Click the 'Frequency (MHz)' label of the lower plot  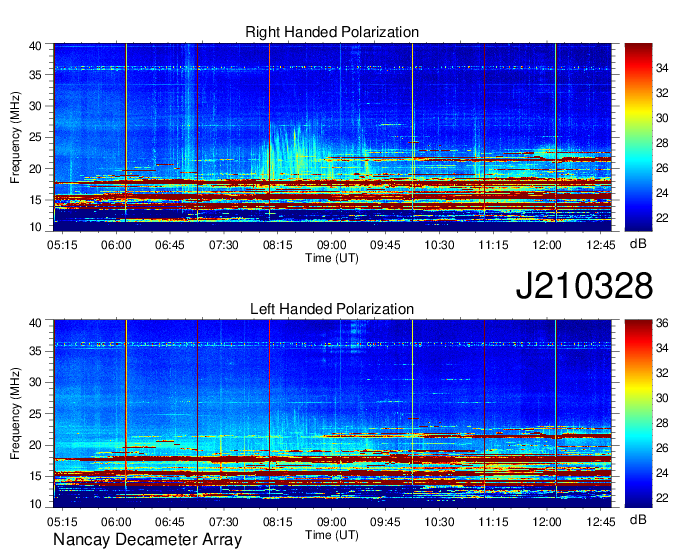coord(15,414)
